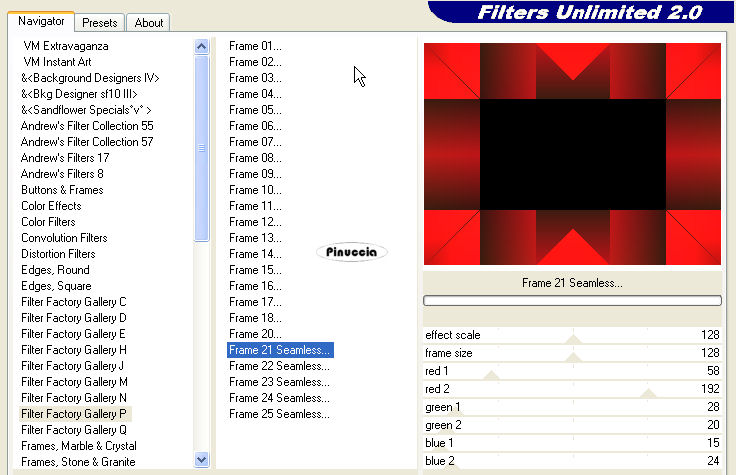The width and height of the screenshot is (736, 475).
Task: Select VM Extravaganza category
Action: click(x=66, y=46)
